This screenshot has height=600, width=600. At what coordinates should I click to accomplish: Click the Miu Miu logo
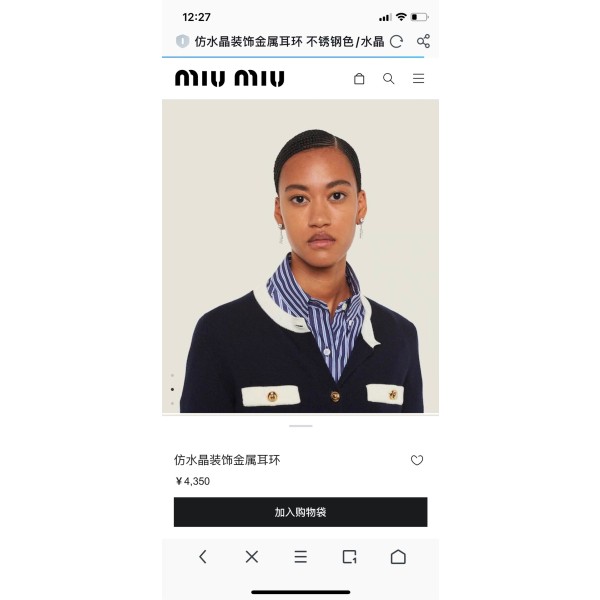pyautogui.click(x=230, y=78)
